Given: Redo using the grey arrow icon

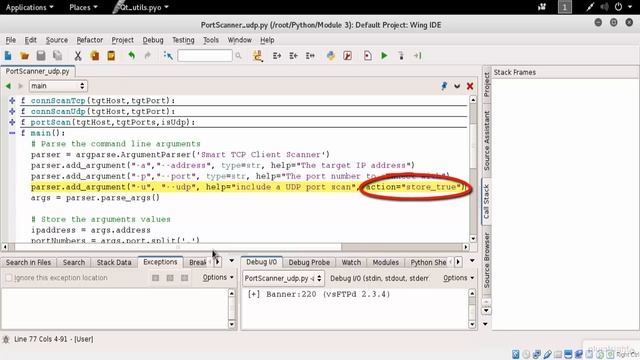Looking at the screenshot, I should pyautogui.click(x=148, y=56).
